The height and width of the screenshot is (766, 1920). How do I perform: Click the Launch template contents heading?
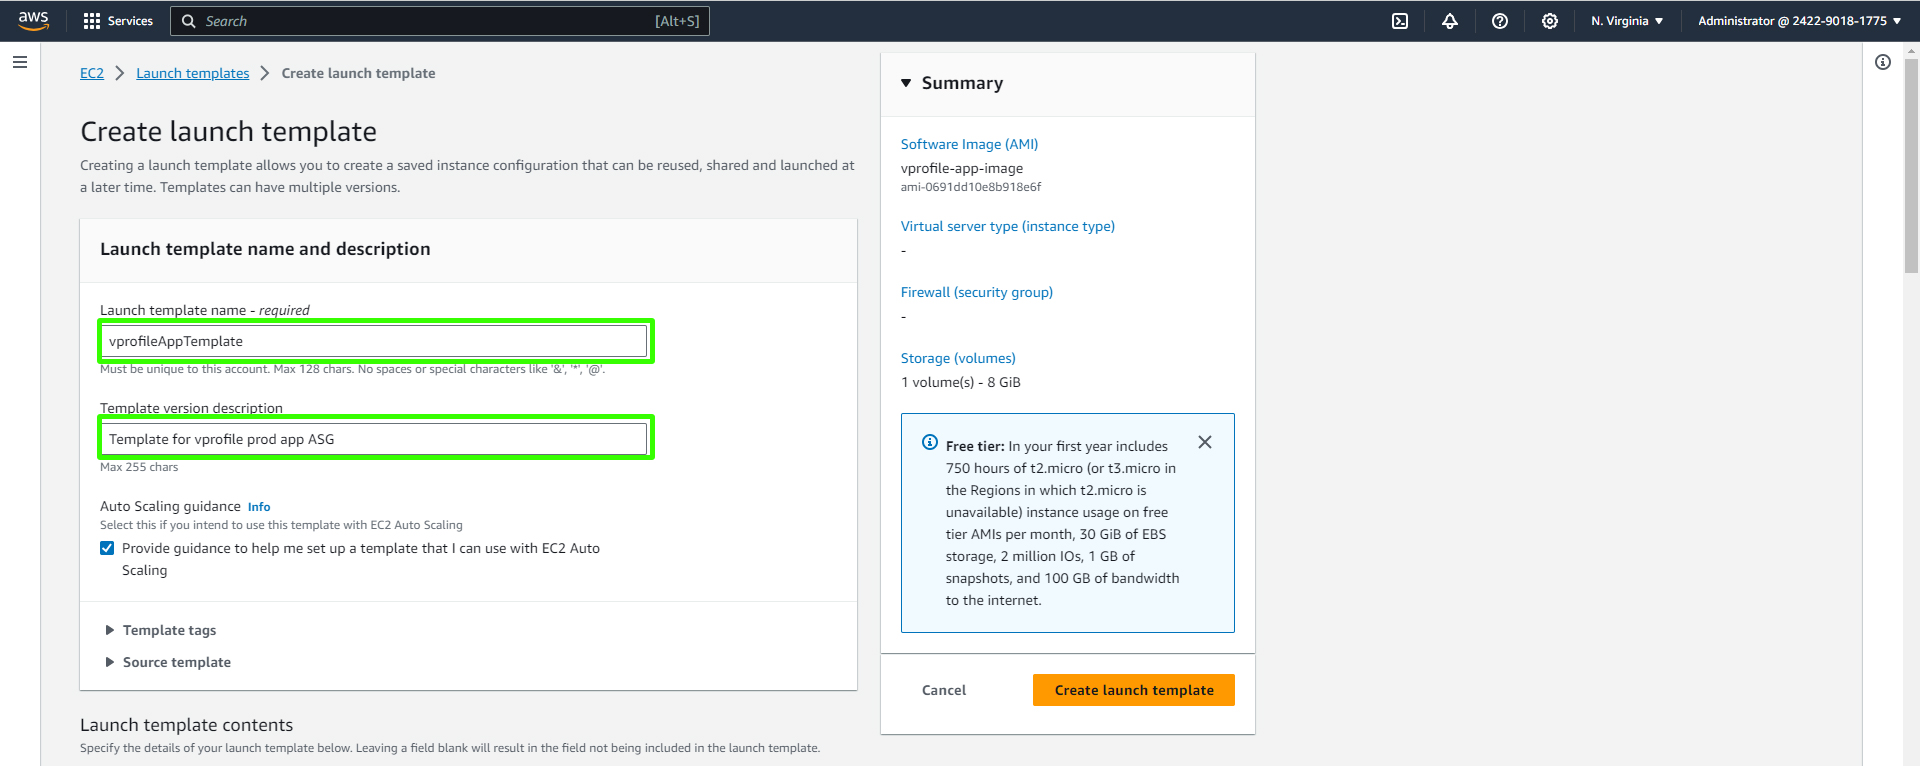pos(187,725)
